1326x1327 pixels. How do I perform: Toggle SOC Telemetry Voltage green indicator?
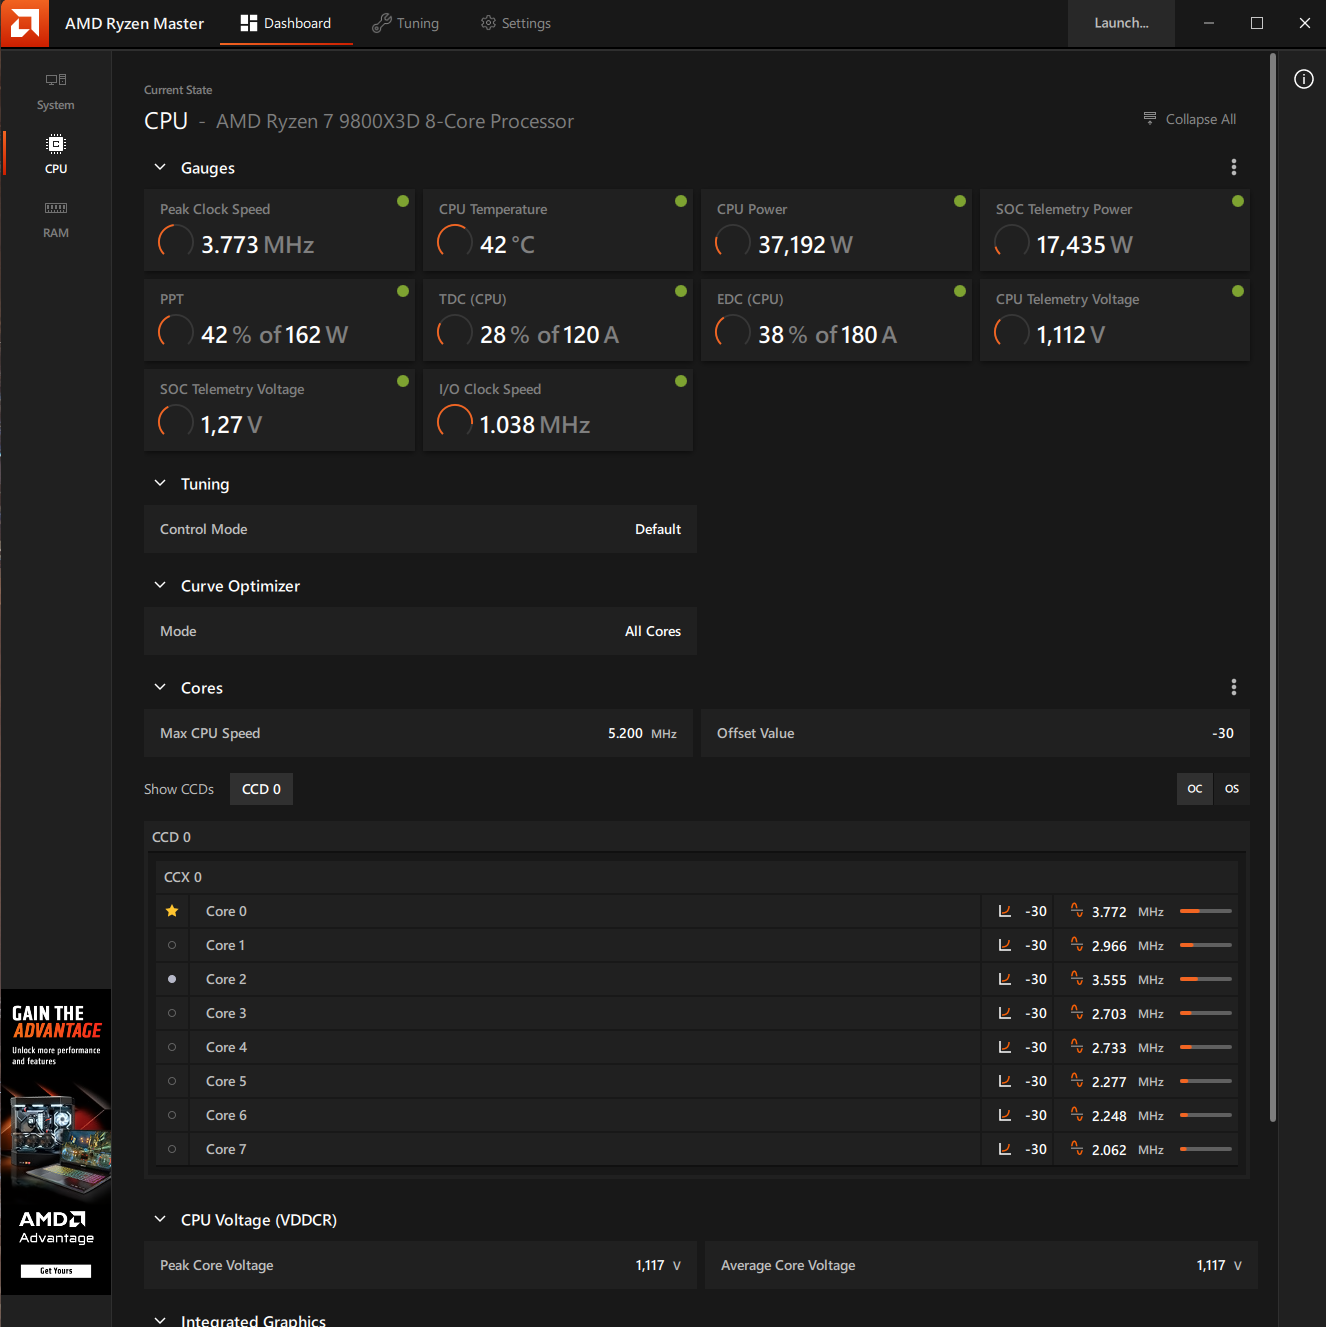[x=403, y=381]
